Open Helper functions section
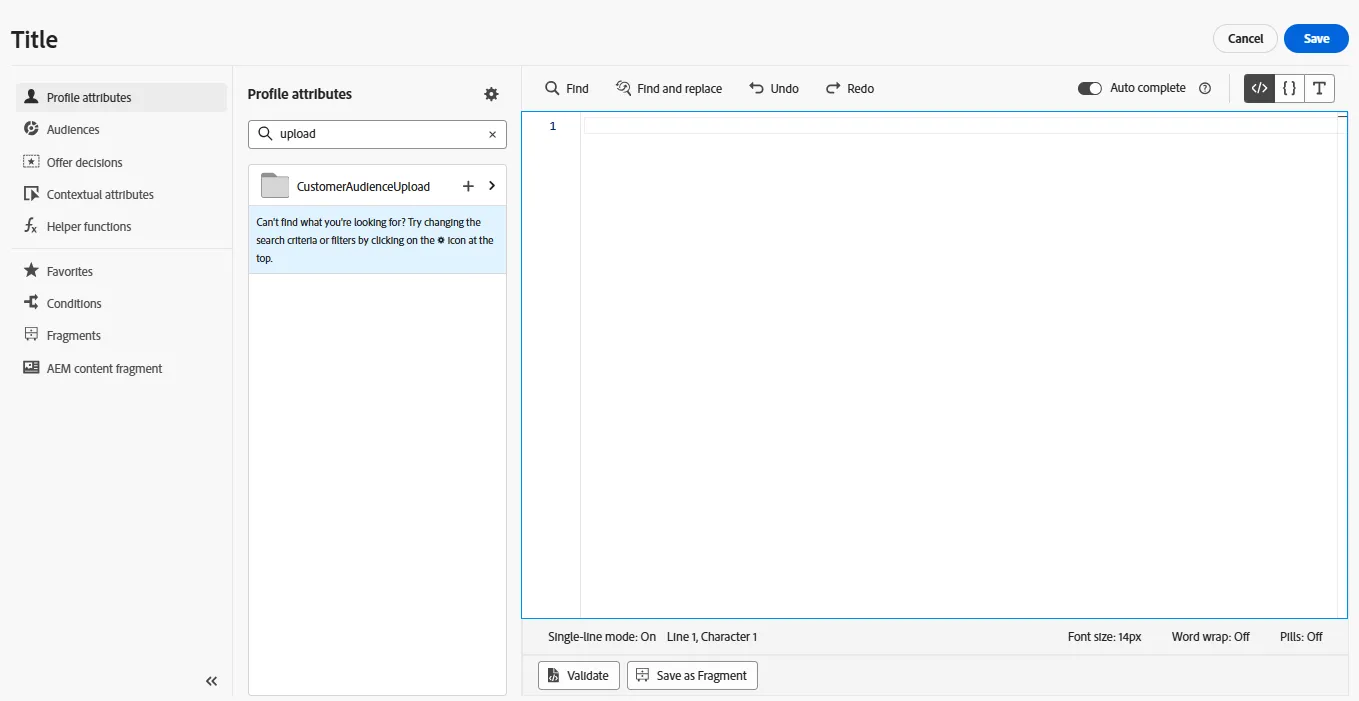Viewport: 1359px width, 701px height. tap(122, 226)
